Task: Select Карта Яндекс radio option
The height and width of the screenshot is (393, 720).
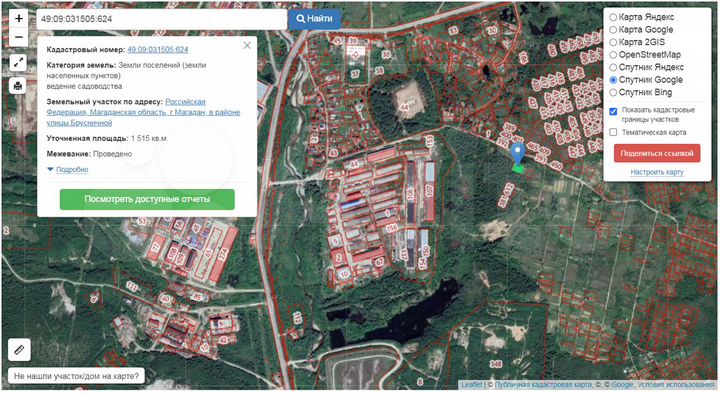Action: 613,17
